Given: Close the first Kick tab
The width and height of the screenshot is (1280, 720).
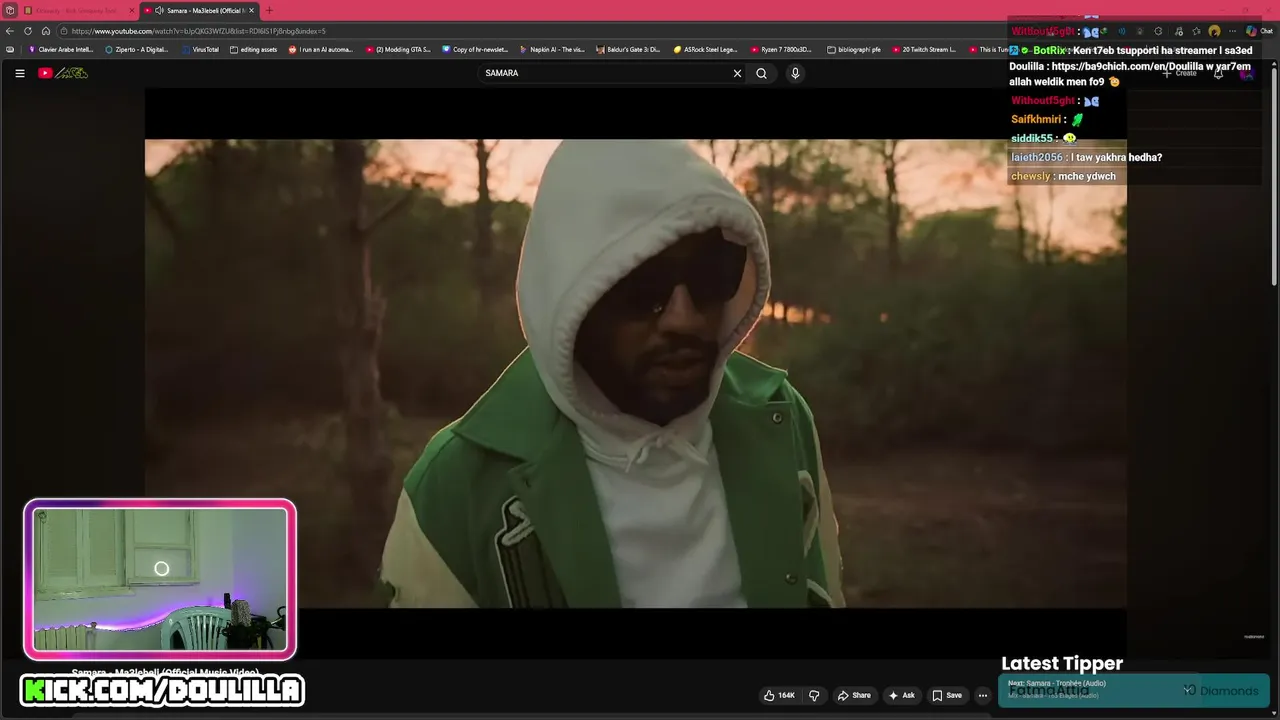Looking at the screenshot, I should tap(131, 10).
